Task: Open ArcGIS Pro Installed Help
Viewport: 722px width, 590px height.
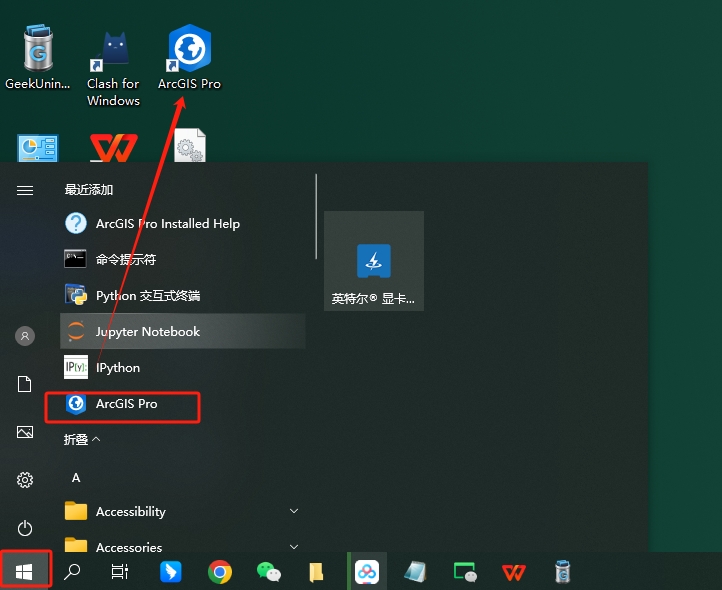Action: (x=183, y=223)
